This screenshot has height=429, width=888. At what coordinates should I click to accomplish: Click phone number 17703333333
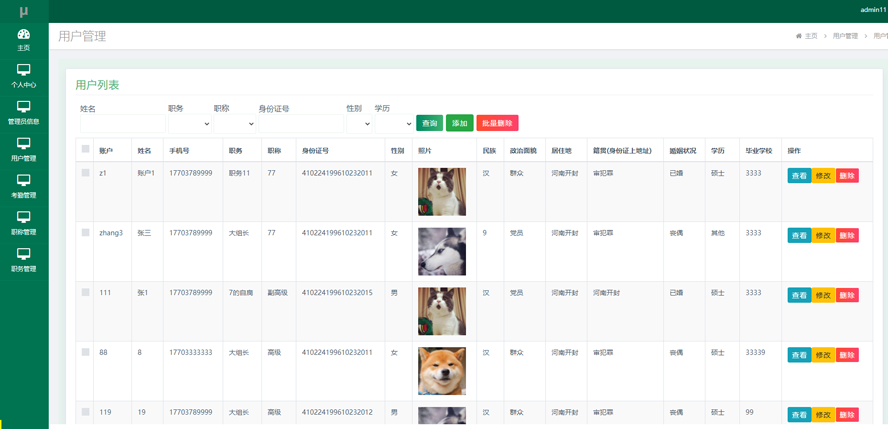[191, 352]
